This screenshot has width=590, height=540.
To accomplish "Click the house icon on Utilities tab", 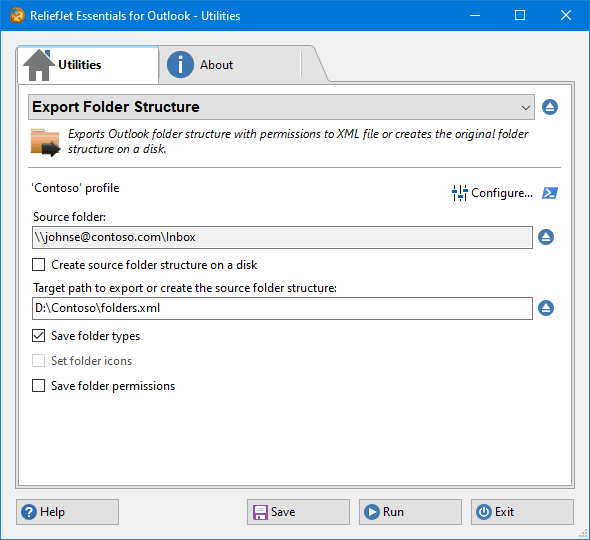I will (x=39, y=65).
